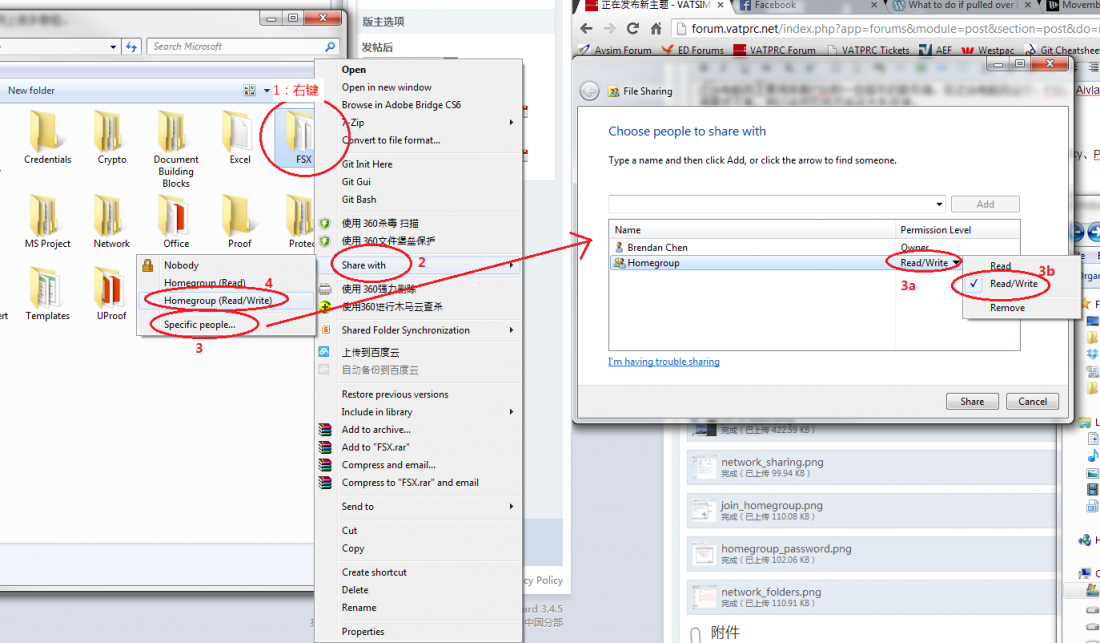The height and width of the screenshot is (643, 1100).
Task: Click the Chrome reload page icon
Action: (x=633, y=29)
